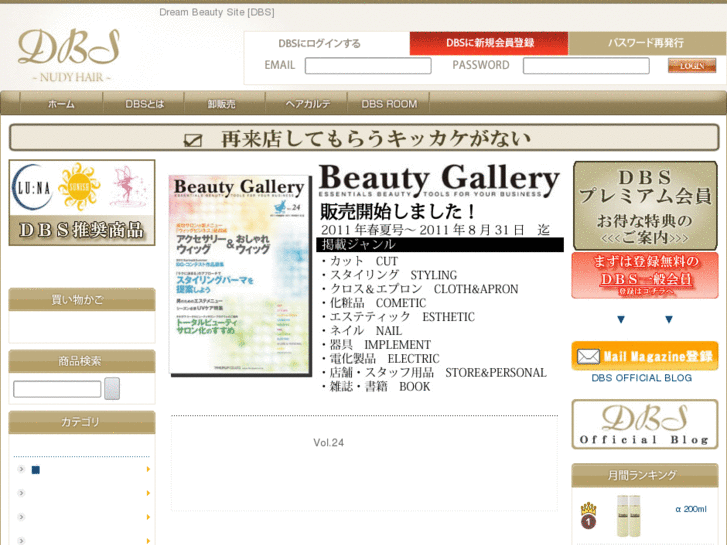Click the エステティック ESTHETIC list entry
The image size is (727, 545).
tap(398, 317)
